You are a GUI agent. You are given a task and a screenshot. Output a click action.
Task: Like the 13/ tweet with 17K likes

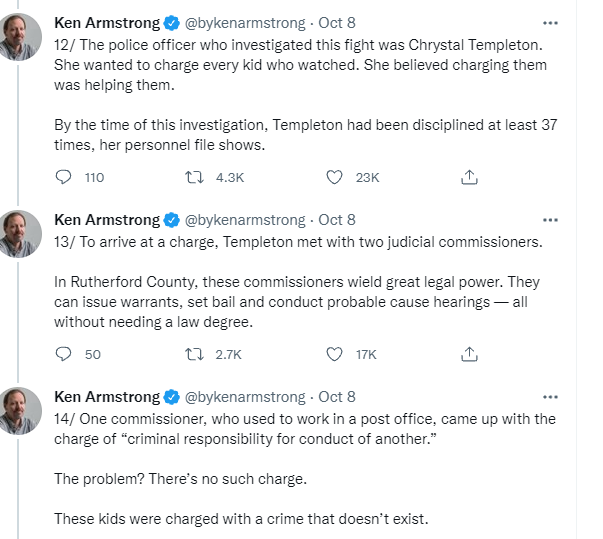point(336,354)
